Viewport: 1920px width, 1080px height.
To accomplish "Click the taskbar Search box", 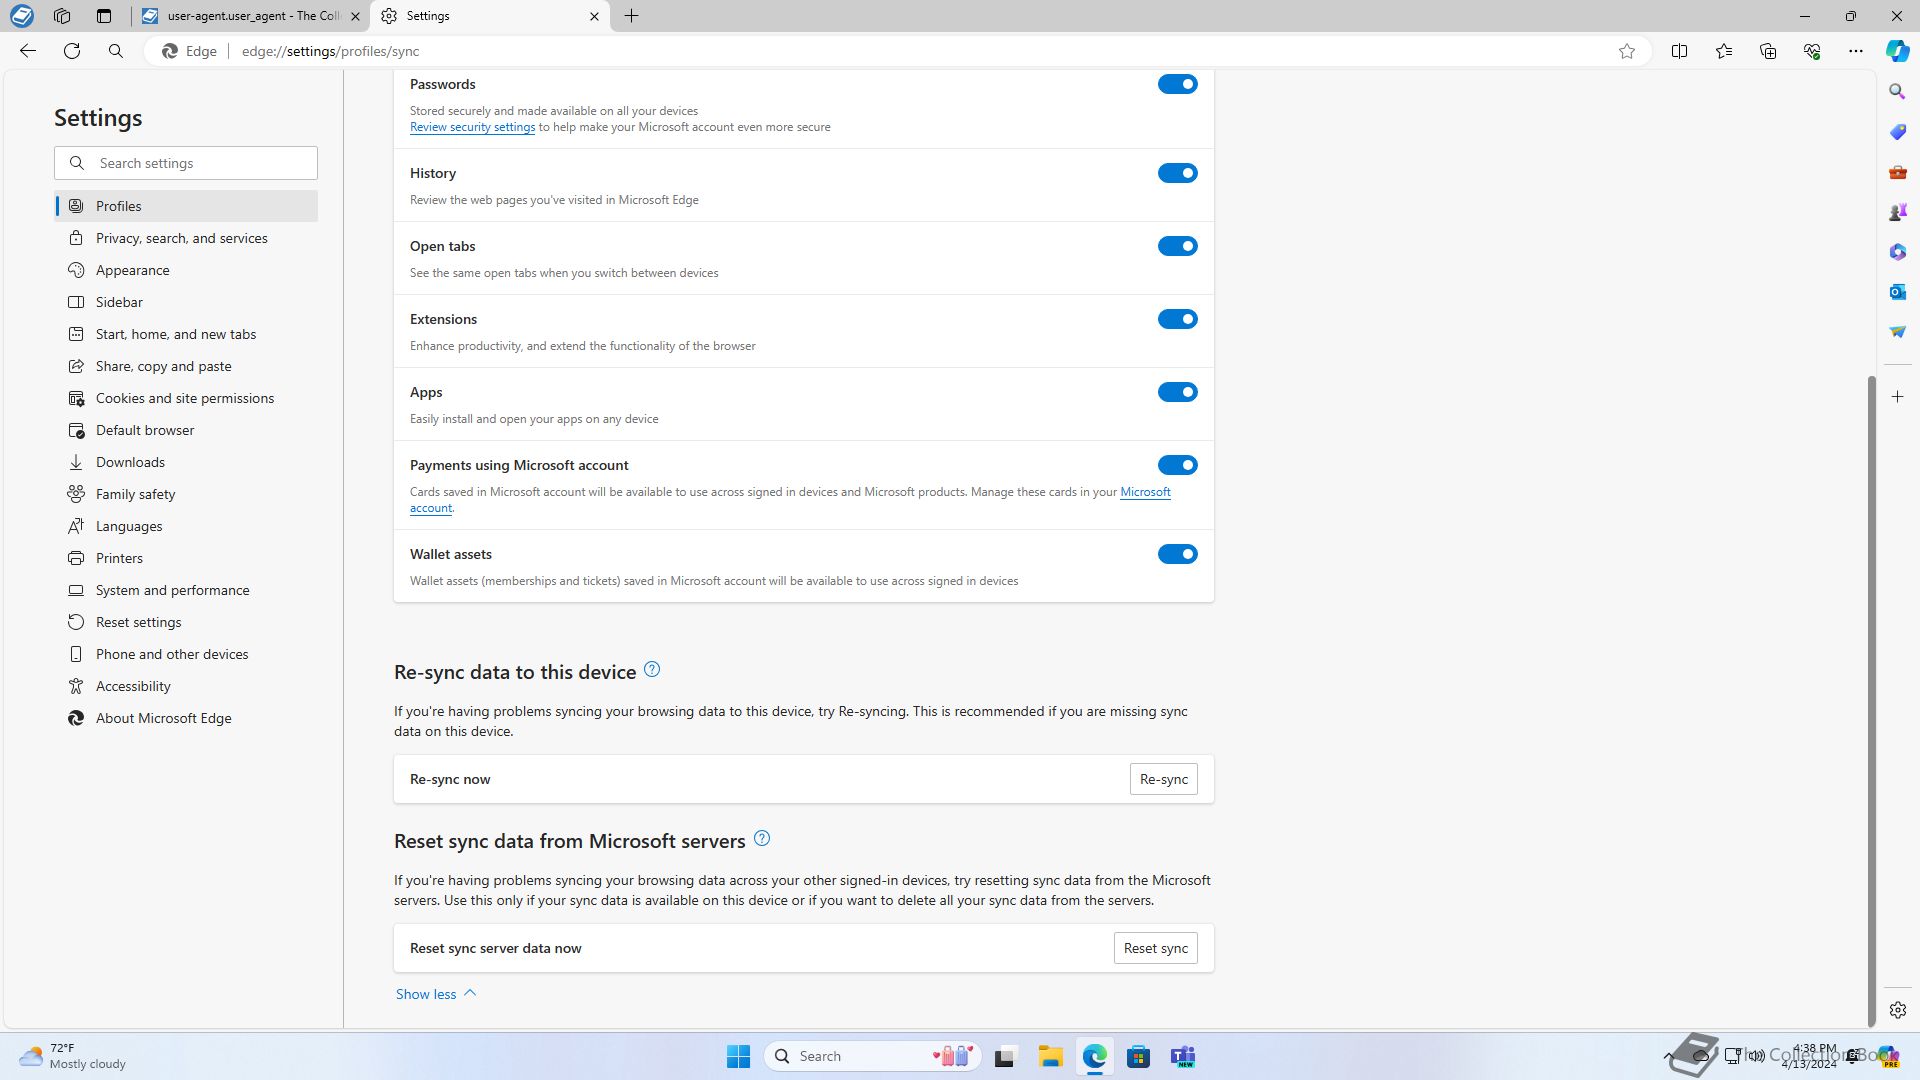I will 873,1057.
